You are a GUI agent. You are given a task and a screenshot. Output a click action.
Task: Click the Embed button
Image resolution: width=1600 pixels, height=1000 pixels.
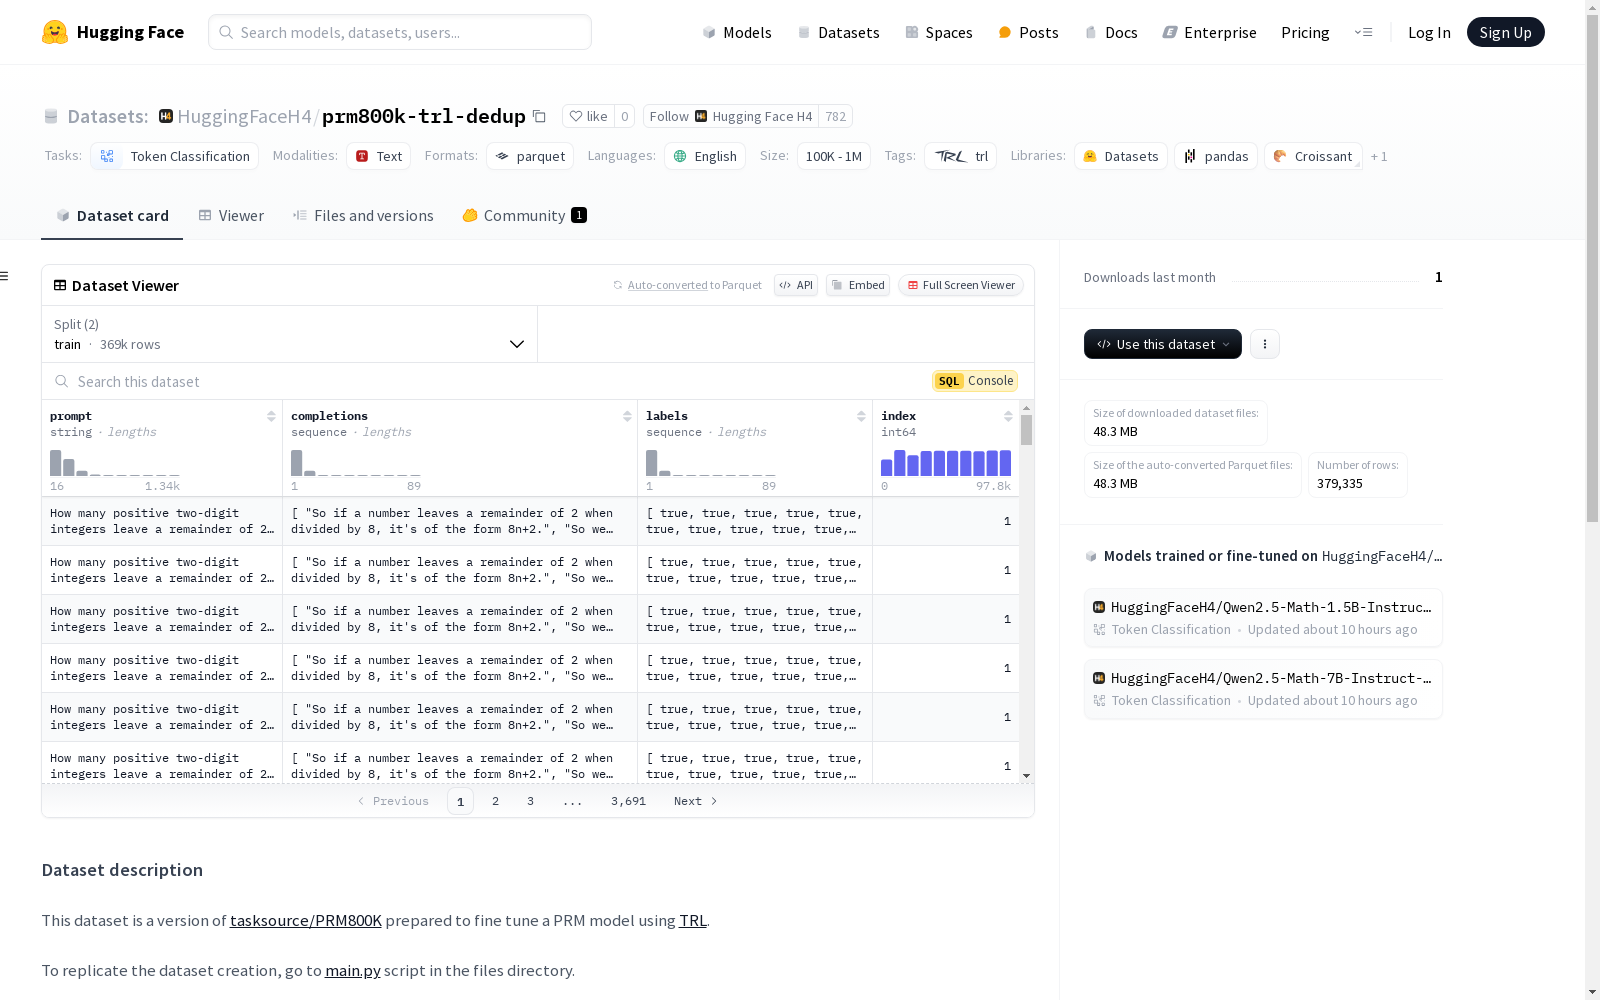[x=858, y=285]
